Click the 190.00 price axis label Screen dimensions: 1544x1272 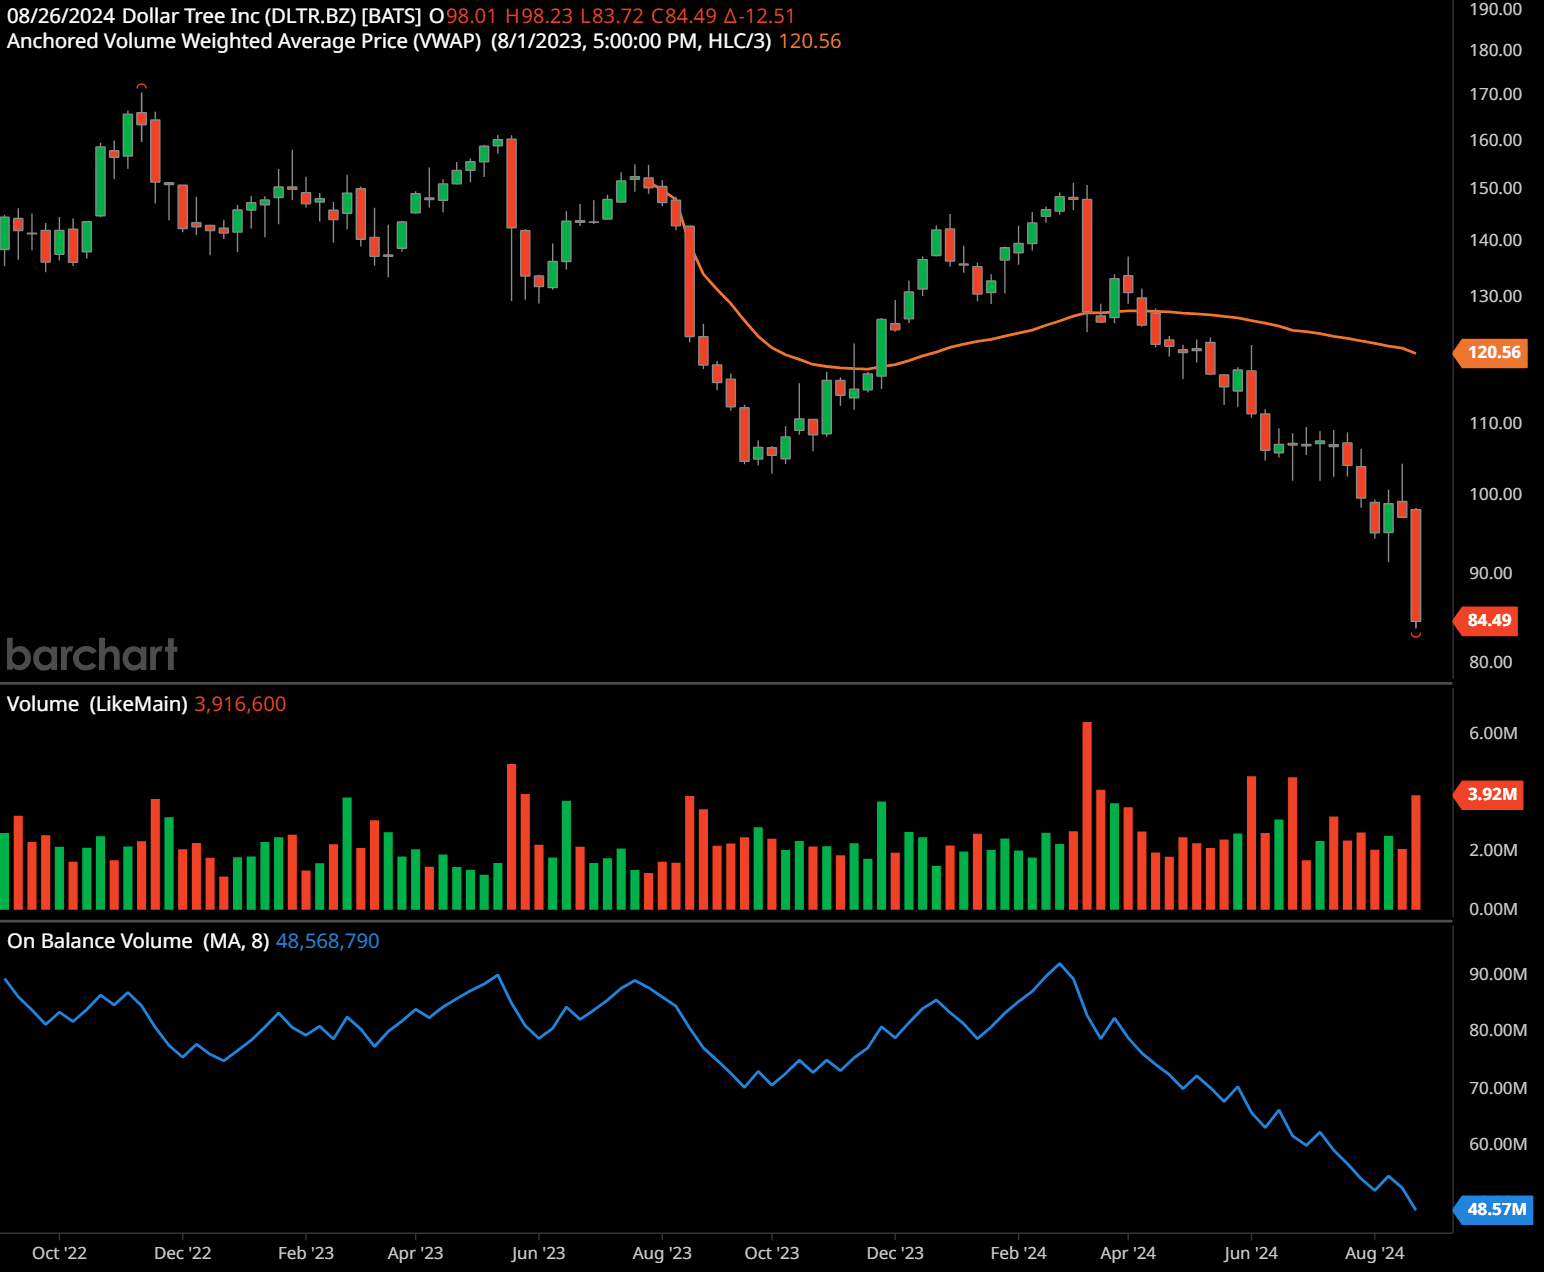(1495, 9)
